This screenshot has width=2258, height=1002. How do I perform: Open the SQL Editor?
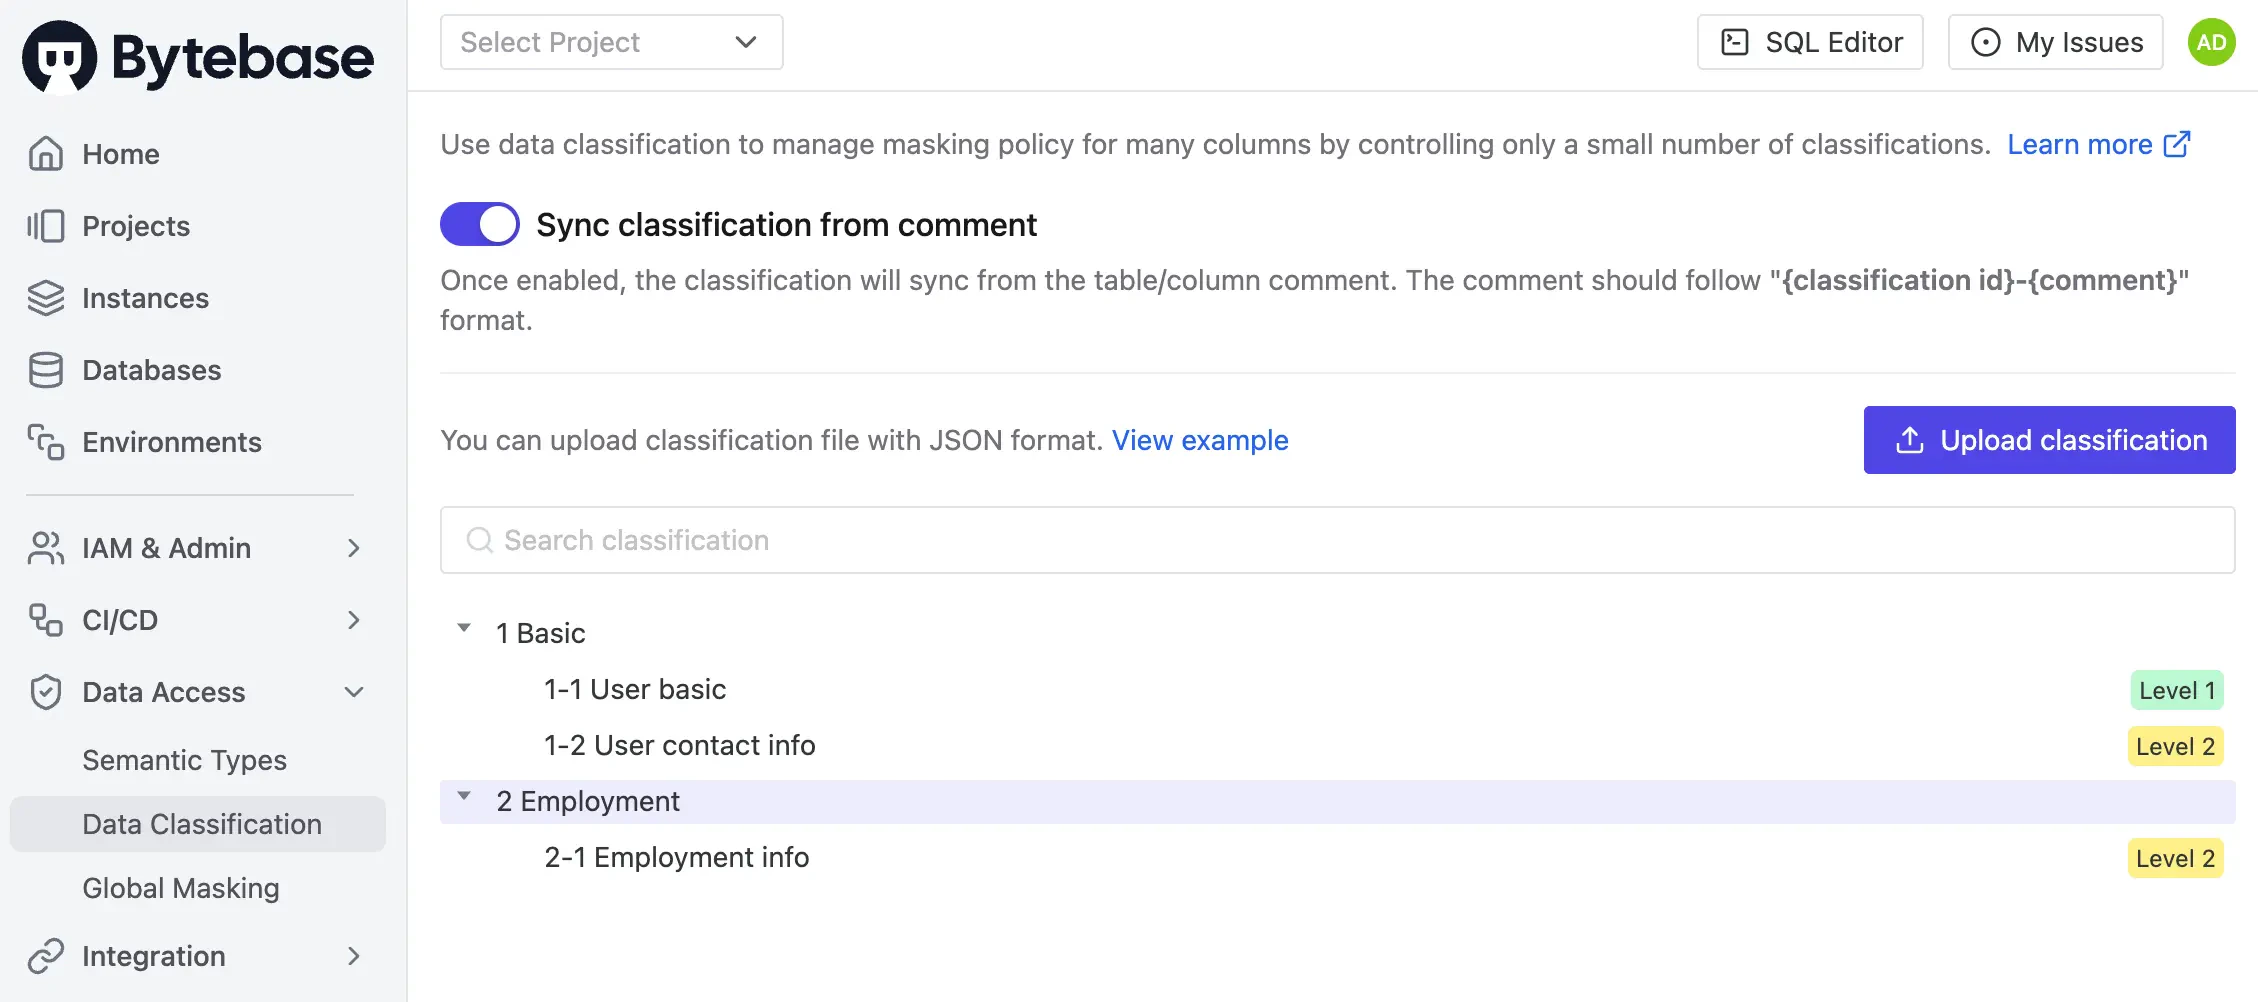(x=1810, y=42)
